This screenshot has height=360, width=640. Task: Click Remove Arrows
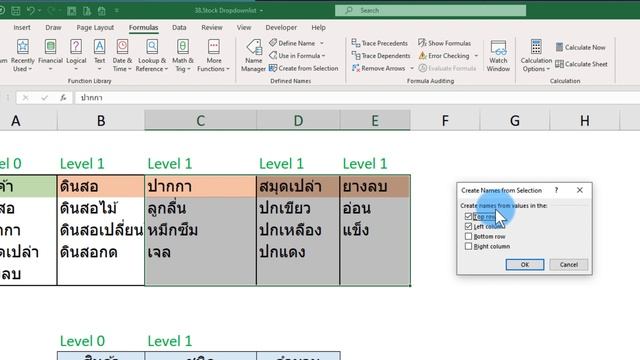pyautogui.click(x=378, y=68)
